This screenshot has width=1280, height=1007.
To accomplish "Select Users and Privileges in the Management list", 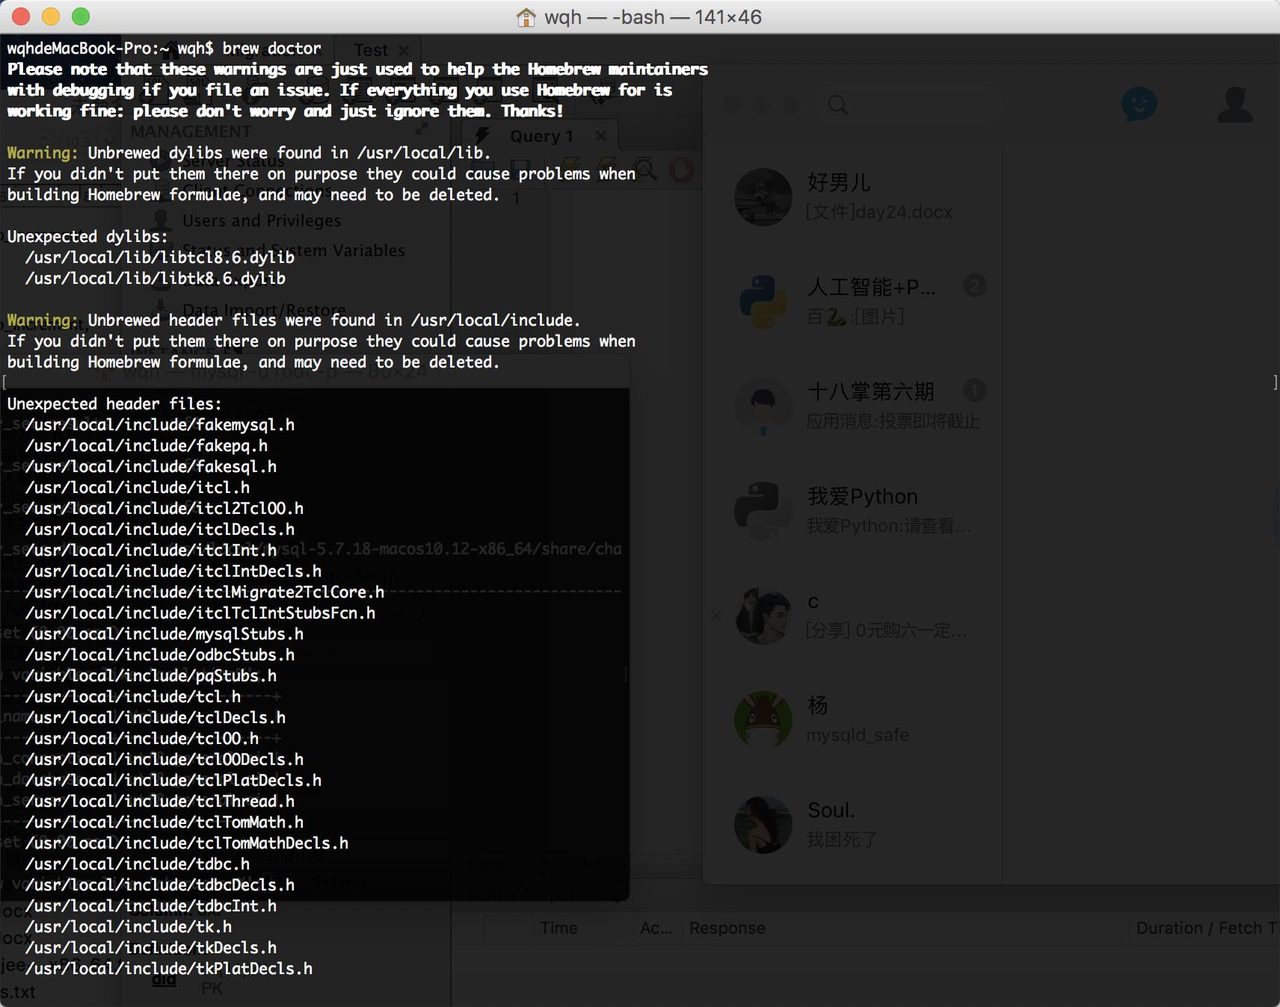I will point(261,220).
